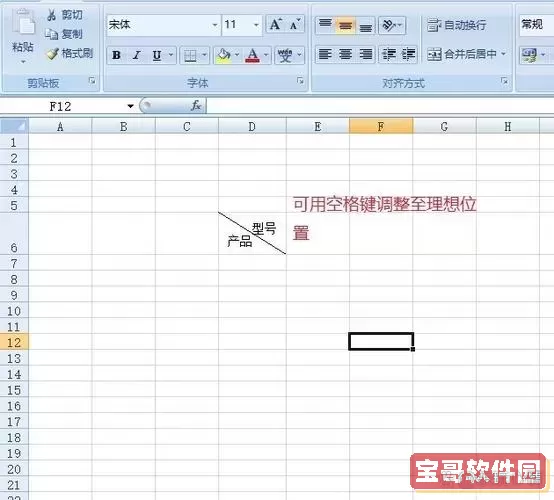554x500 pixels.
Task: Center text horizontally
Action: click(345, 54)
